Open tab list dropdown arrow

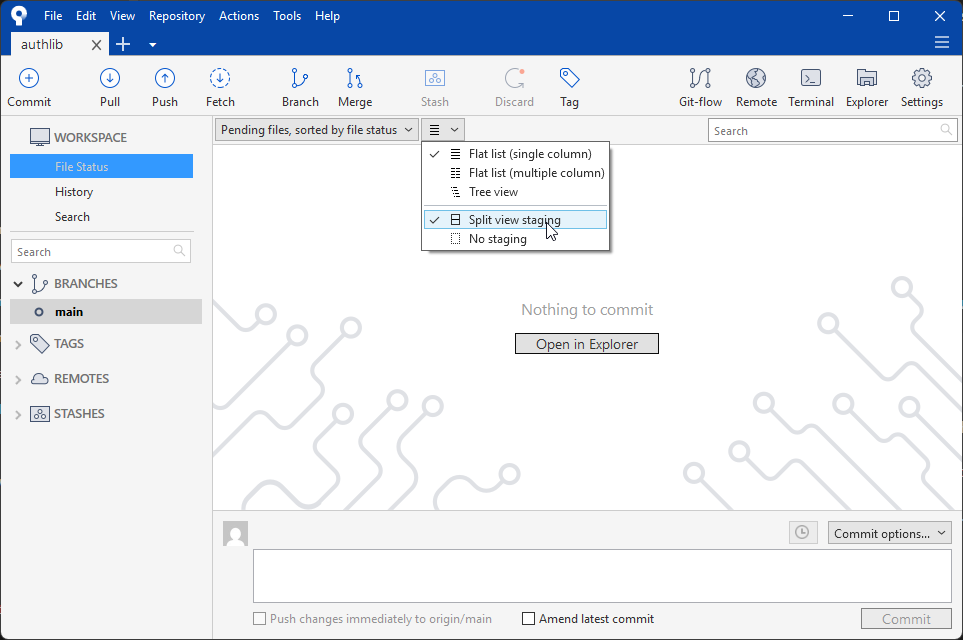(152, 44)
